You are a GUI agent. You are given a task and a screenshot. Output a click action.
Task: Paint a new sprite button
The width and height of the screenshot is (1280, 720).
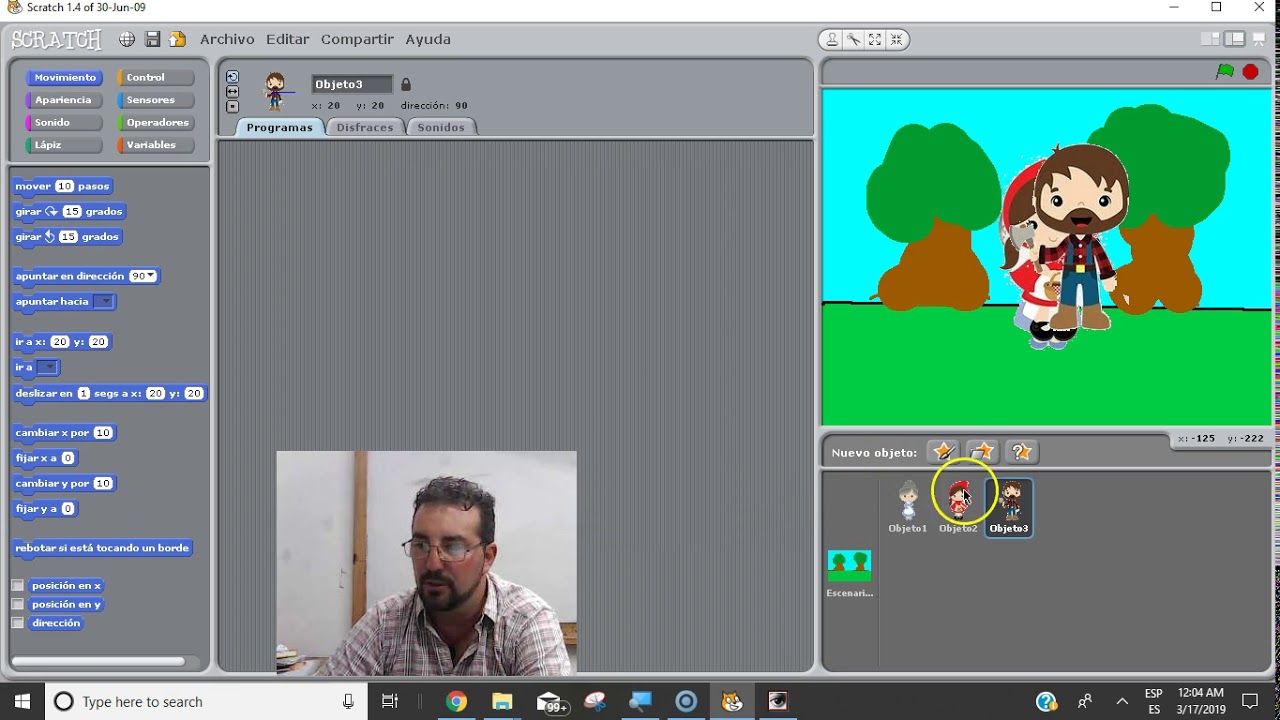pos(943,452)
